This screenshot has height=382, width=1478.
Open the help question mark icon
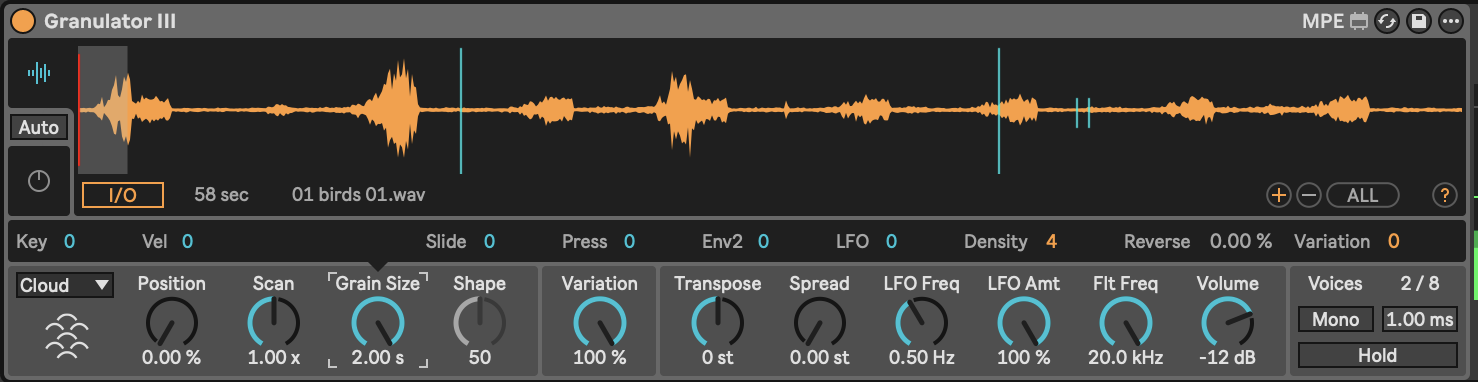coord(1445,195)
